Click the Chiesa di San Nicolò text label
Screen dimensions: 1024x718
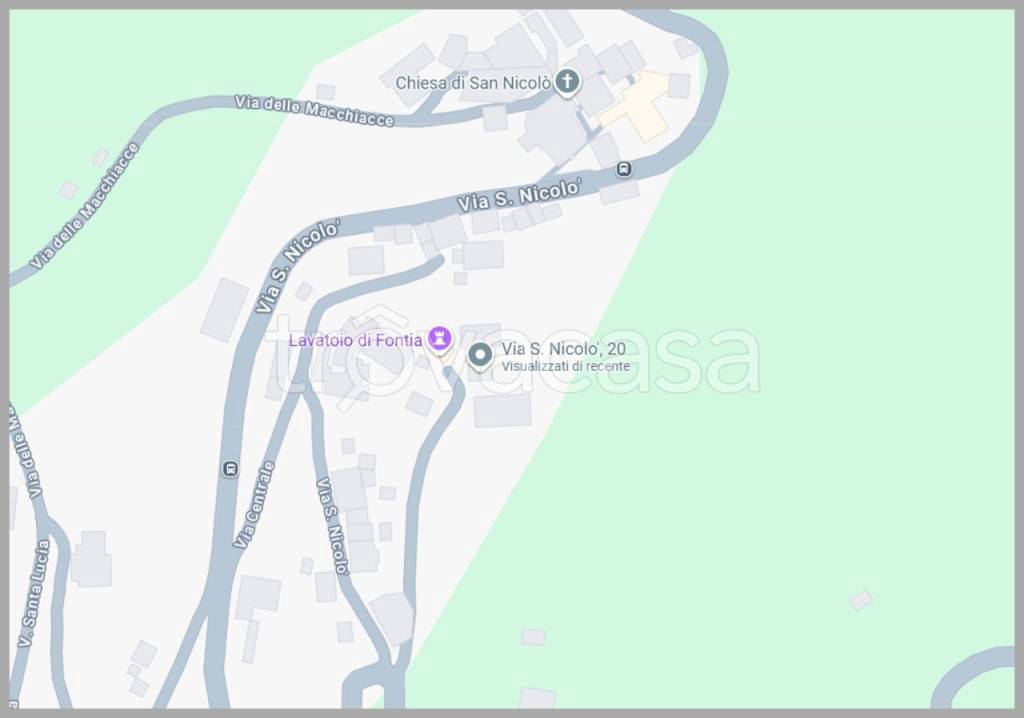click(x=473, y=83)
